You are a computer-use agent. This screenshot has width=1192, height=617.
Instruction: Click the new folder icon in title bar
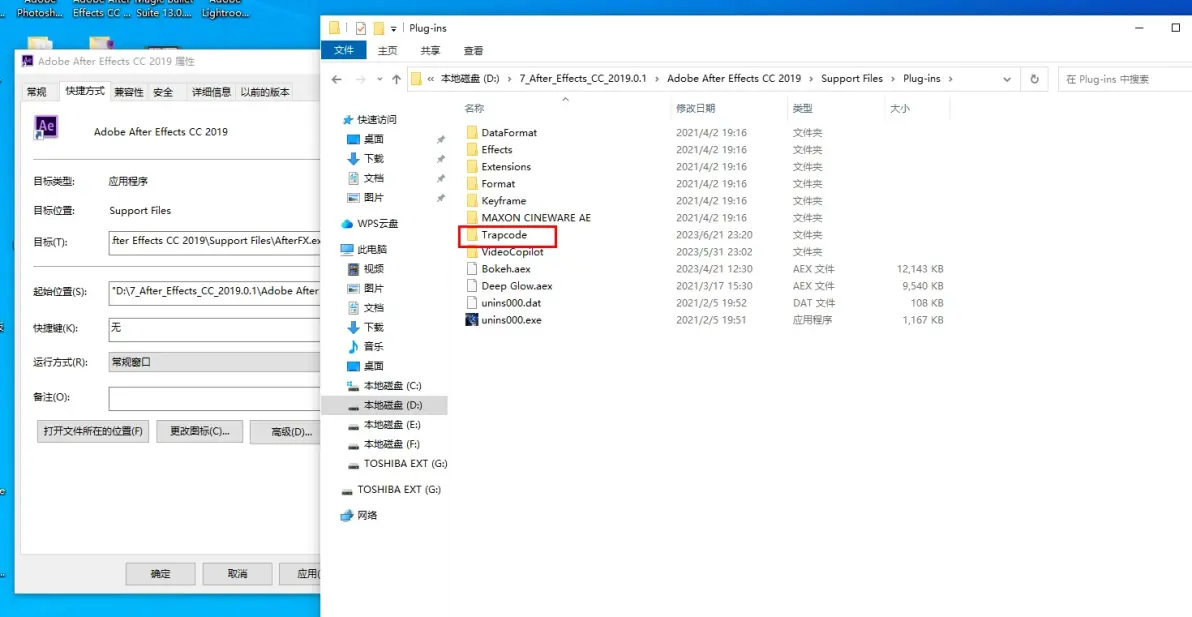379,28
